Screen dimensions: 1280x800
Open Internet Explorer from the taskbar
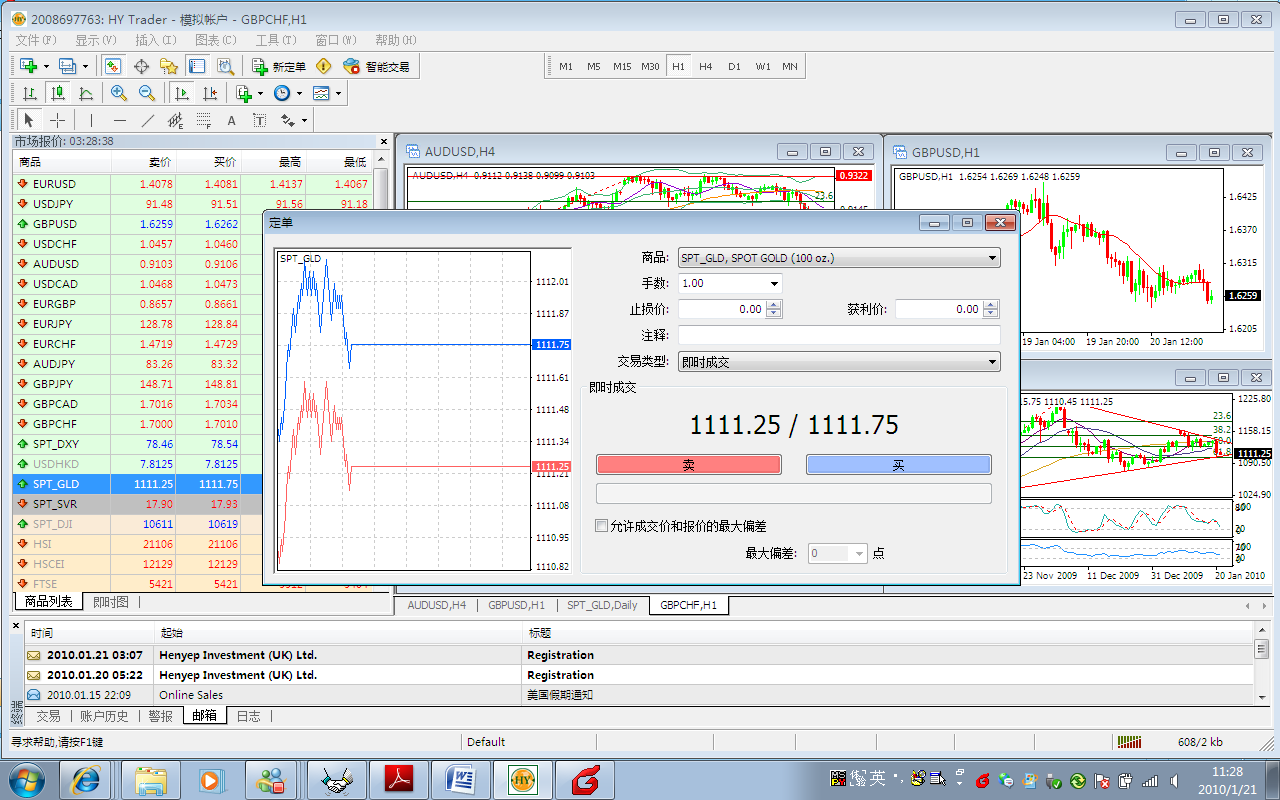point(85,779)
